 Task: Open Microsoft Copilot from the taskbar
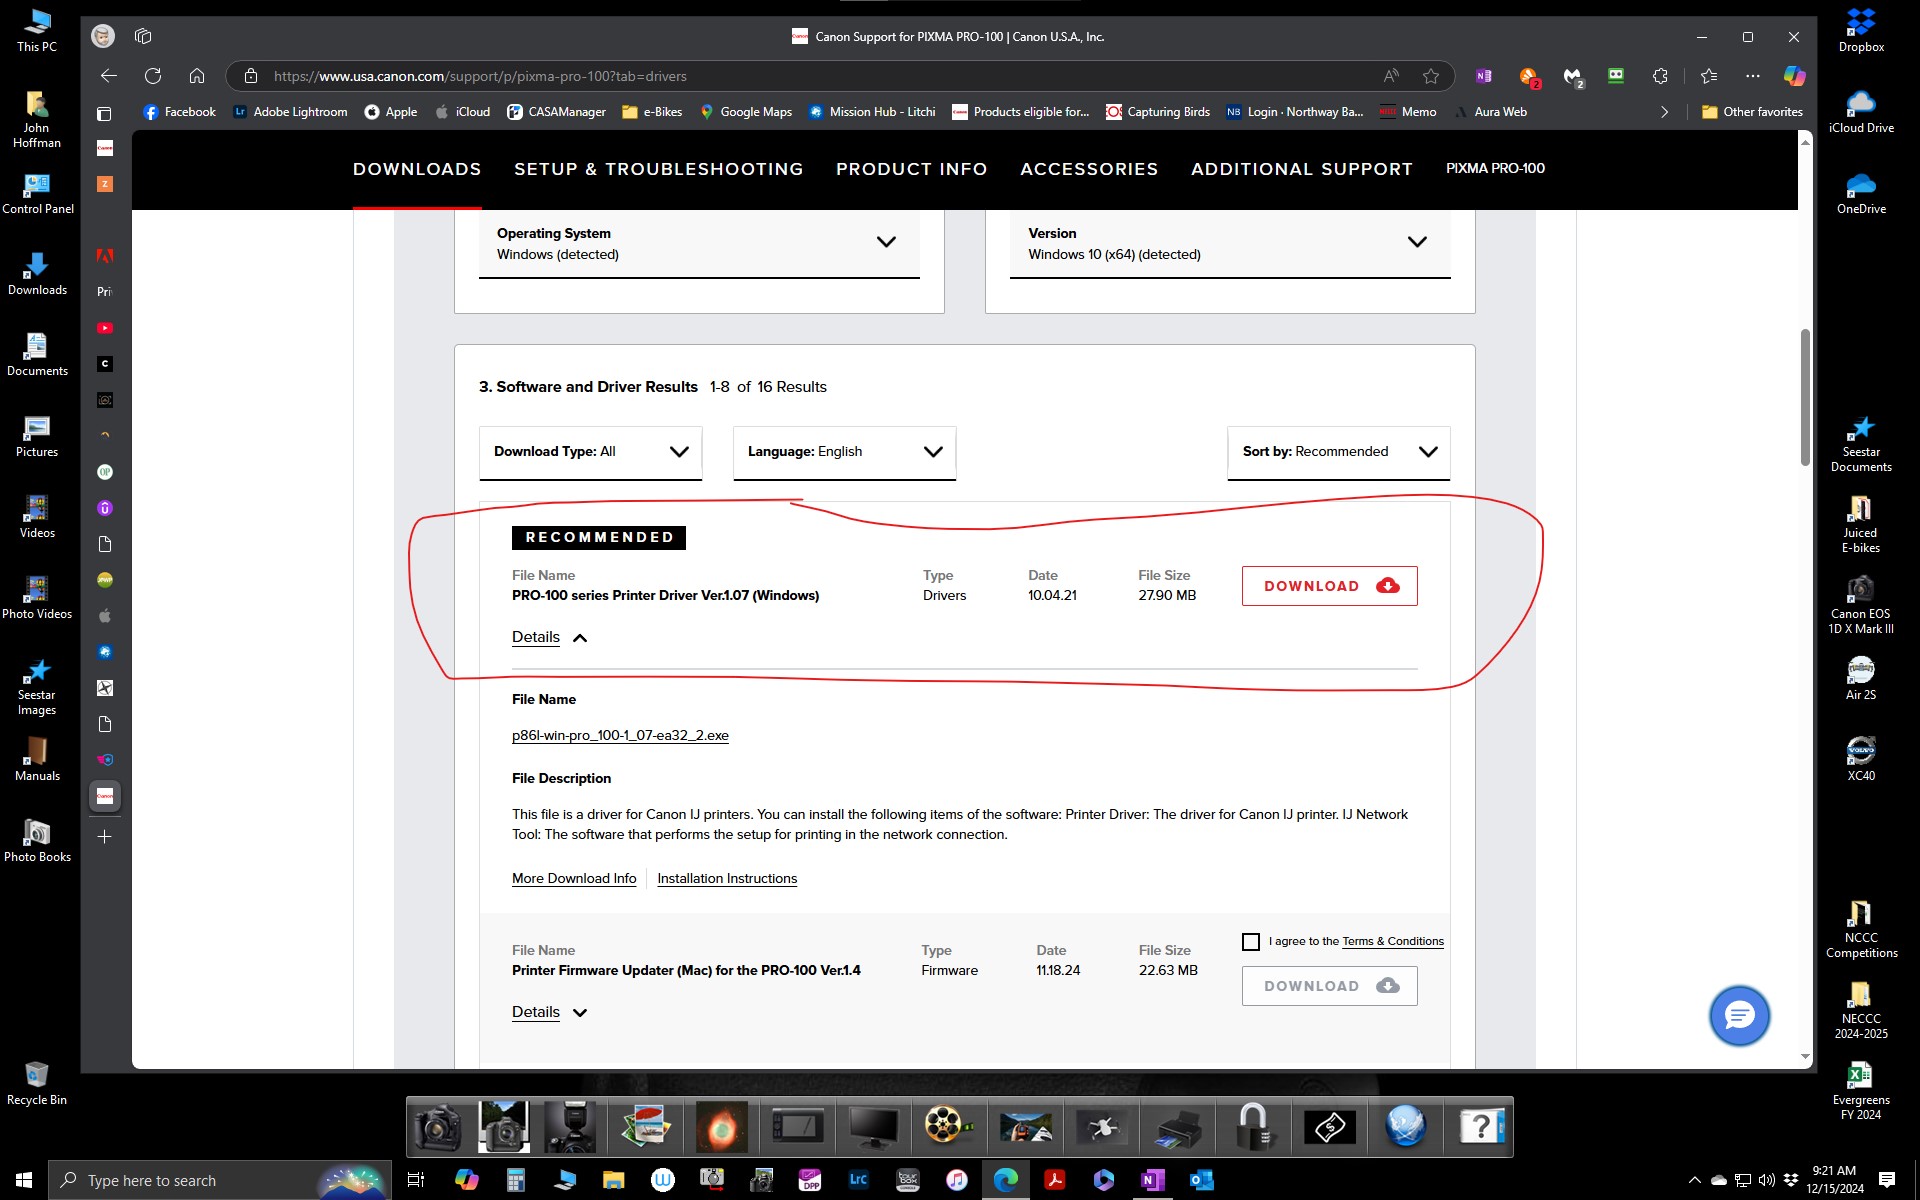(x=468, y=1180)
